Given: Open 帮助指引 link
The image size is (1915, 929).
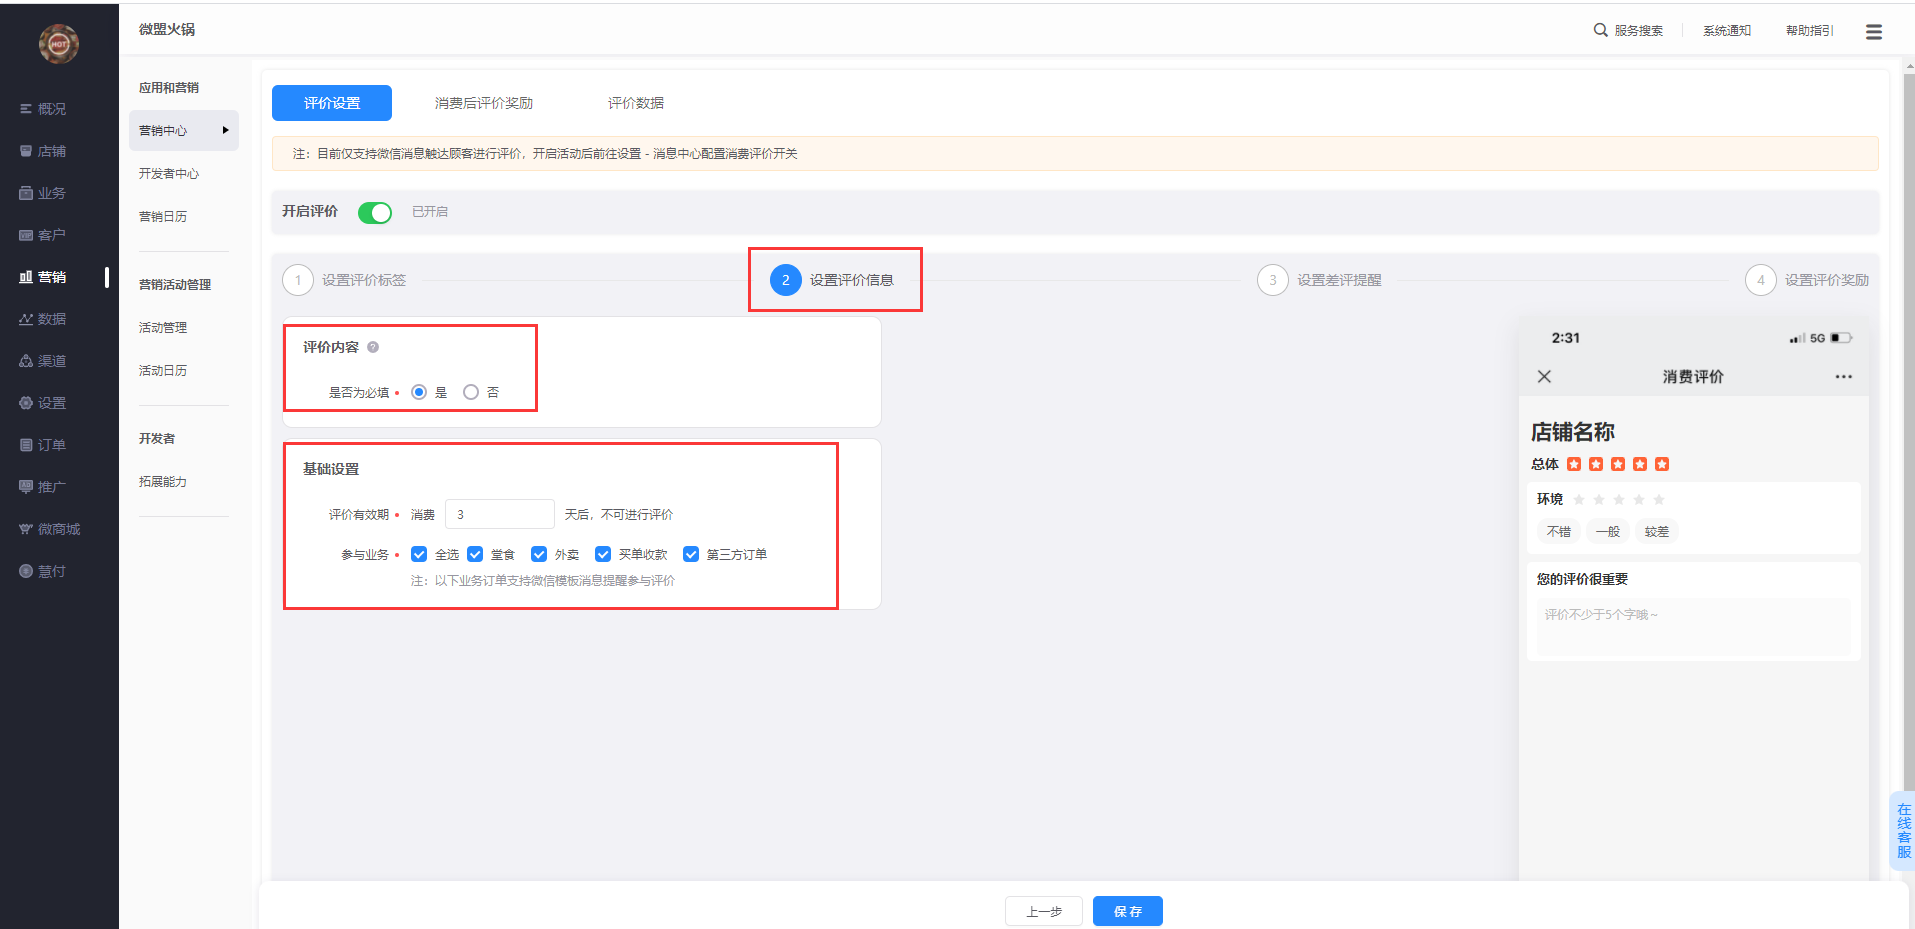Looking at the screenshot, I should (1810, 31).
